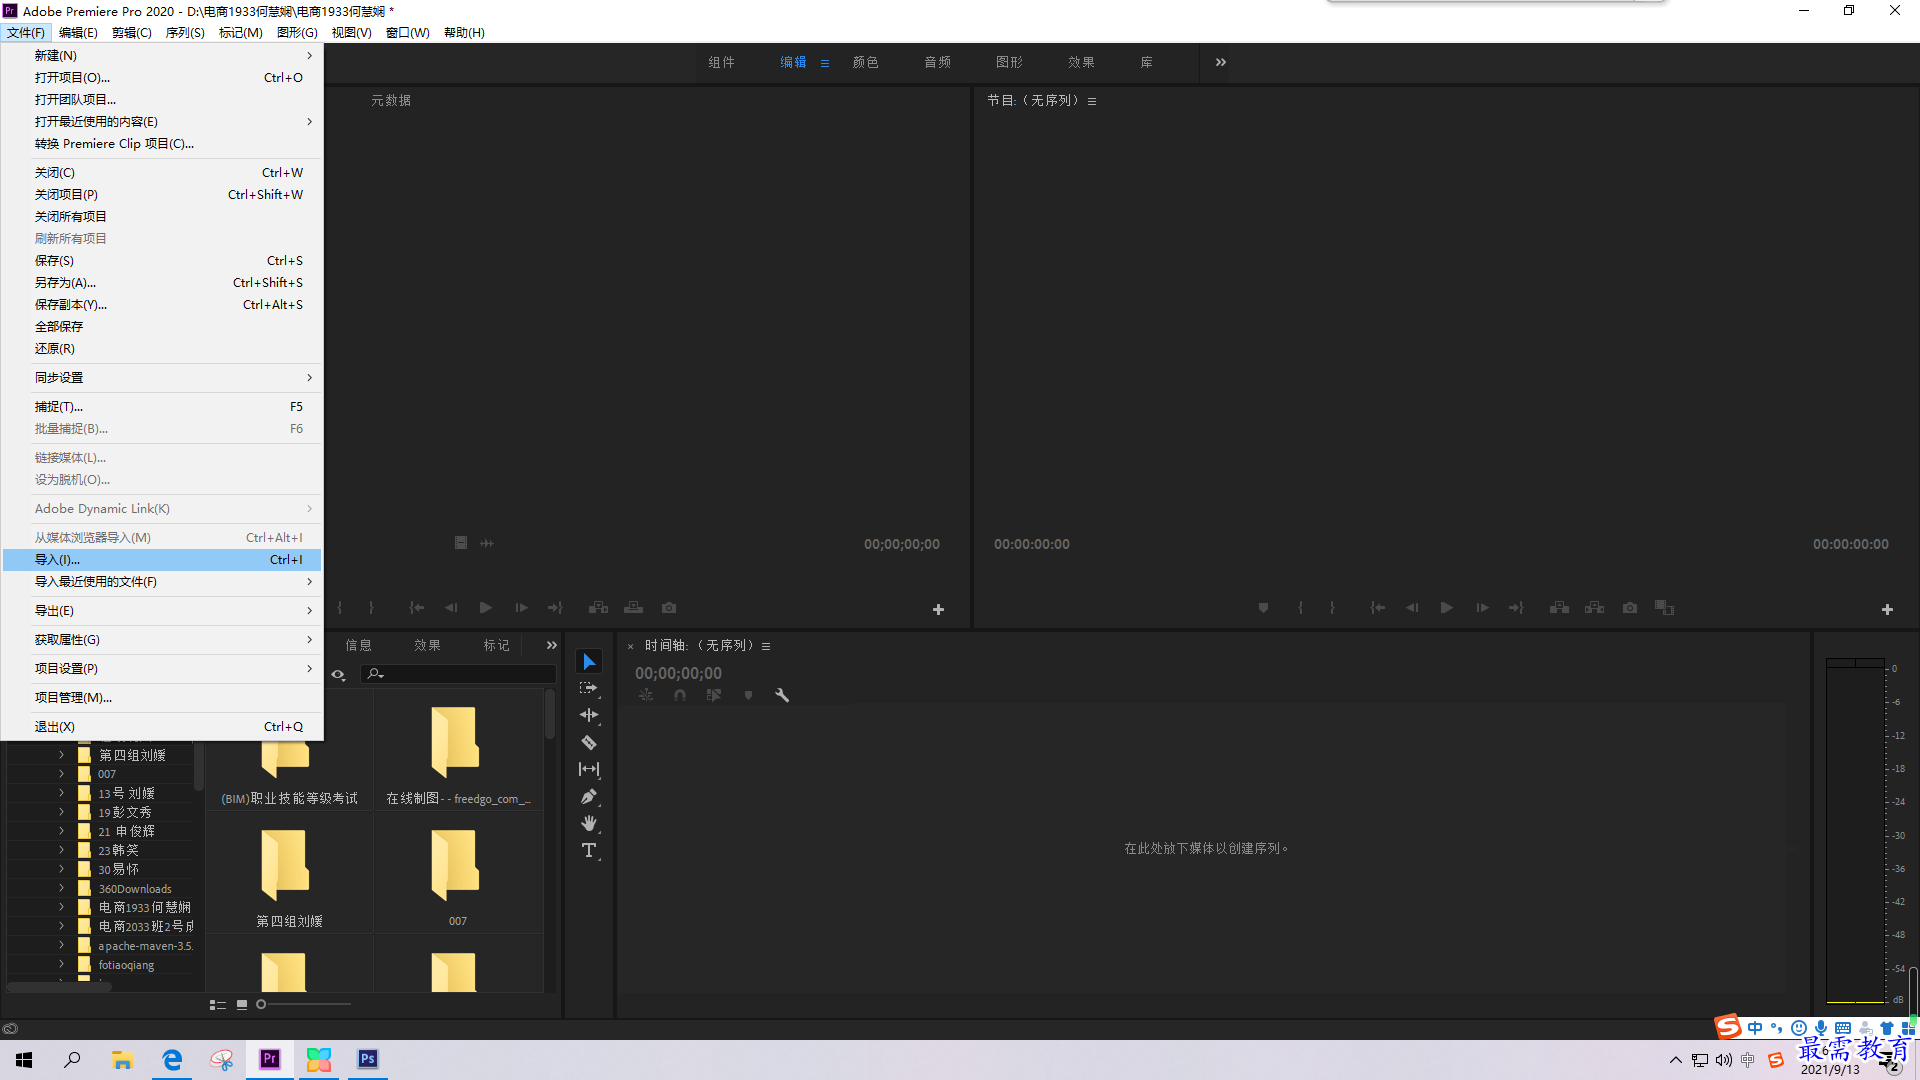1920x1080 pixels.
Task: Step forward one frame in program monitor
Action: click(1482, 608)
